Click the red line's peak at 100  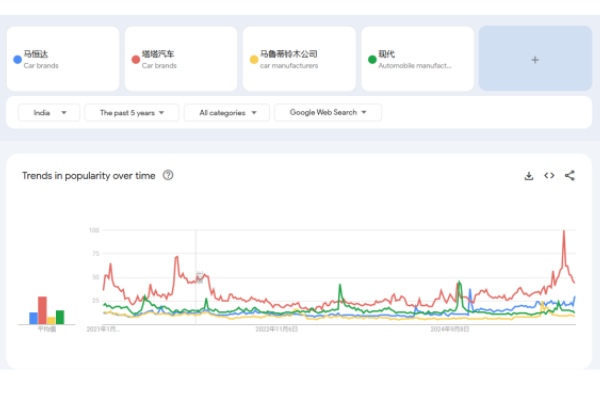564,231
